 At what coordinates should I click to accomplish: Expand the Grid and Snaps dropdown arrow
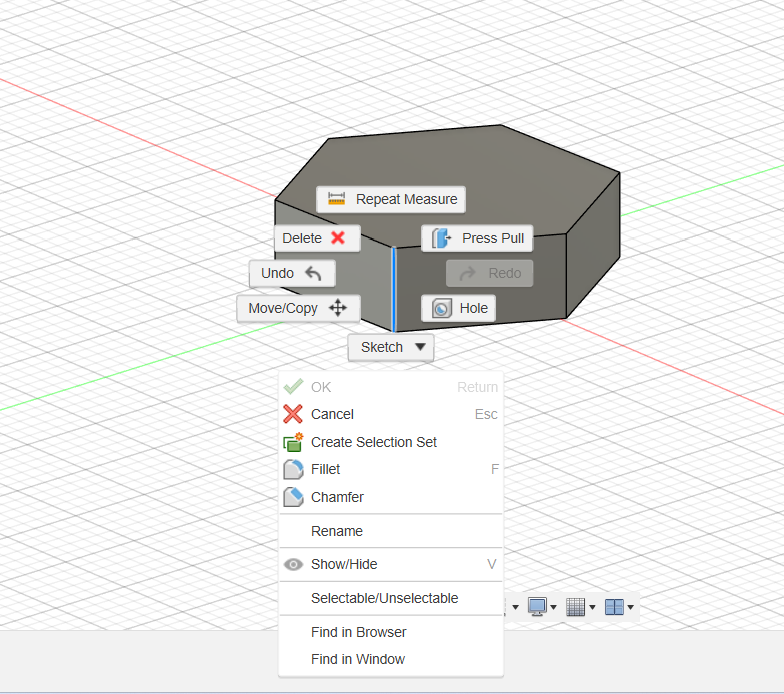click(x=592, y=608)
